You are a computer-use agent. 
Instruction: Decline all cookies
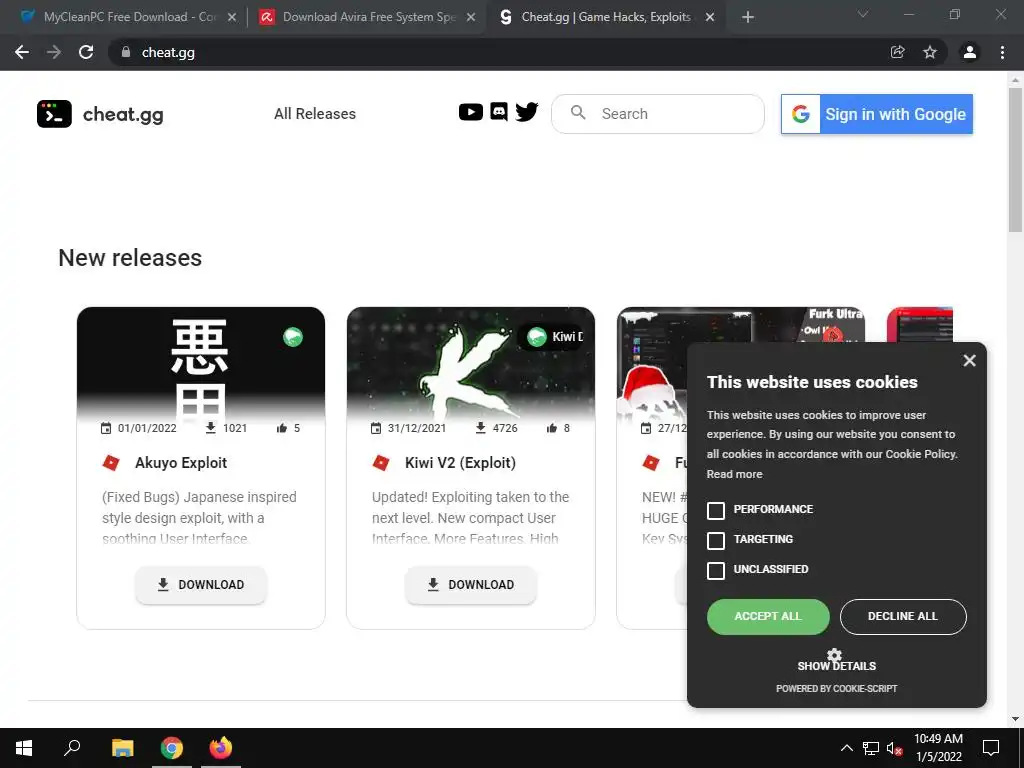[x=903, y=616]
